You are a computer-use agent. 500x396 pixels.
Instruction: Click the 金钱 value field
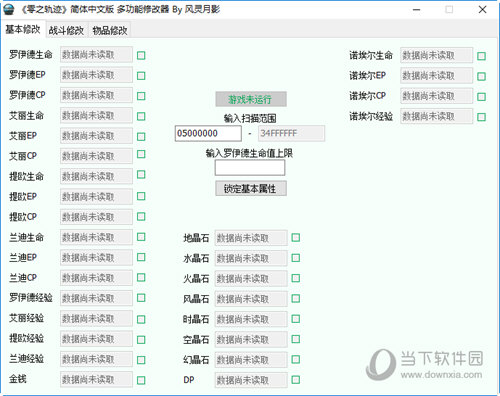click(x=96, y=379)
